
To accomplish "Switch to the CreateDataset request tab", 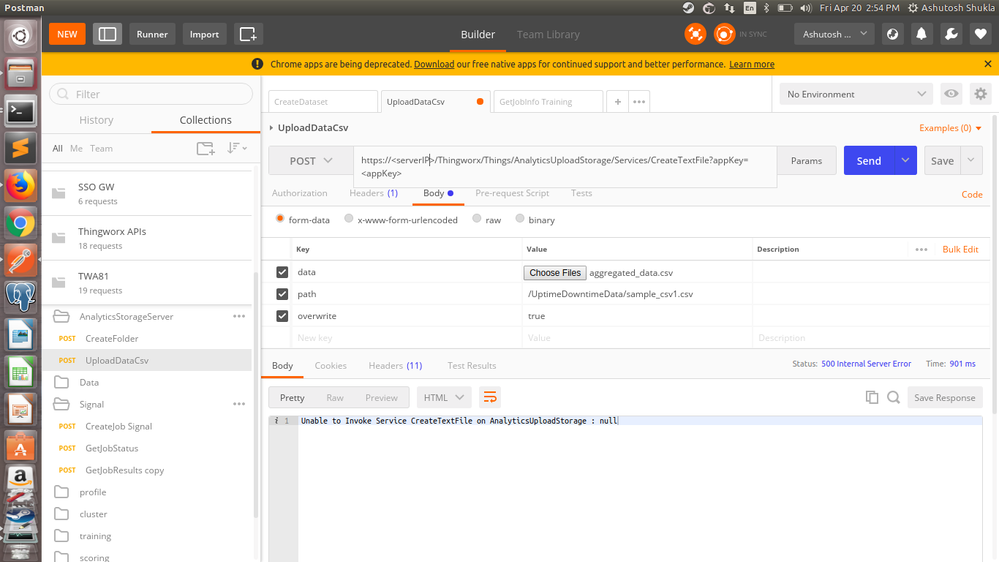I will [322, 102].
